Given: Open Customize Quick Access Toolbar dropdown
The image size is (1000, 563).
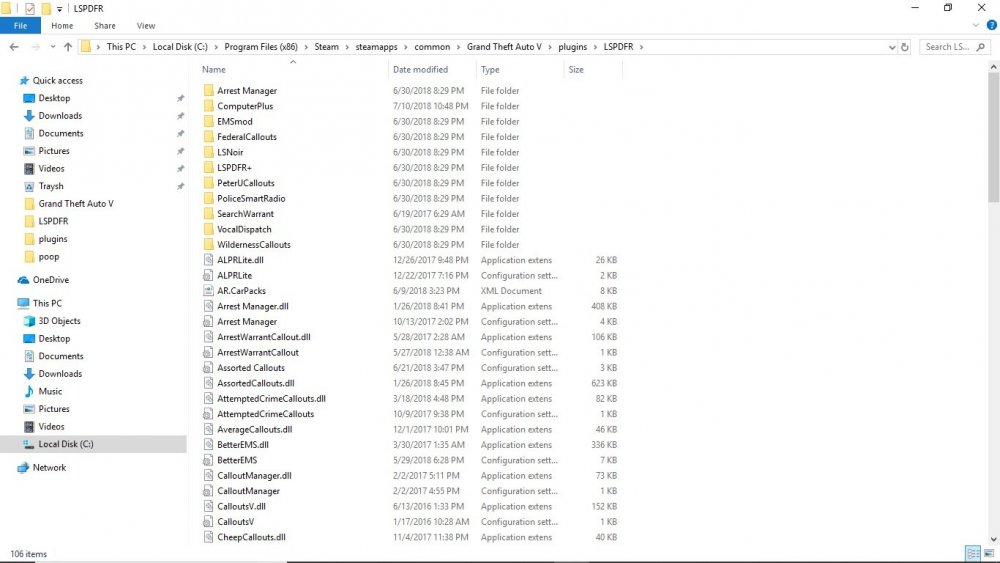Looking at the screenshot, I should pos(59,9).
